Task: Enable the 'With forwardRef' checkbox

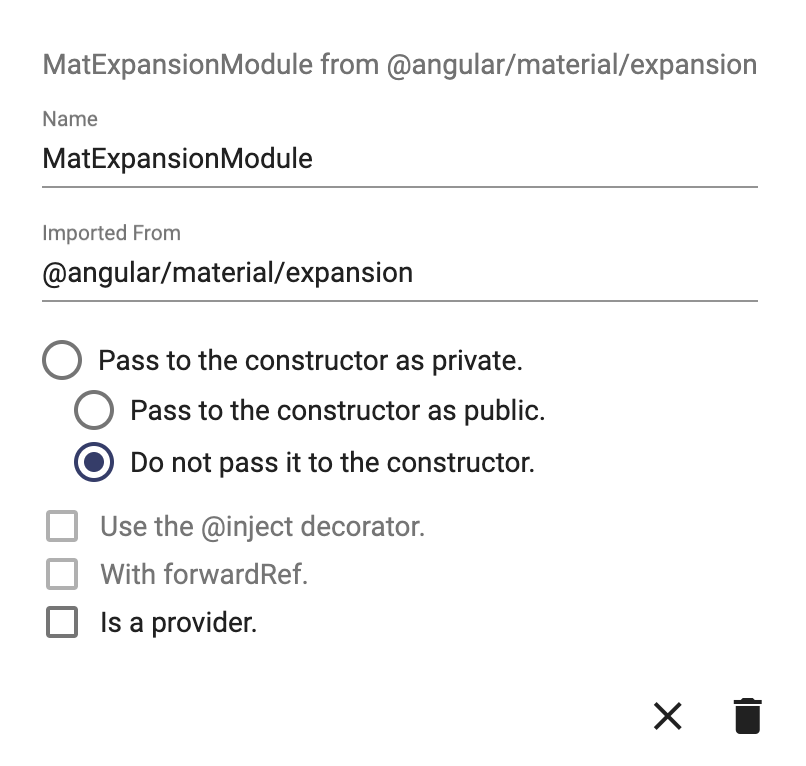Action: tap(62, 574)
